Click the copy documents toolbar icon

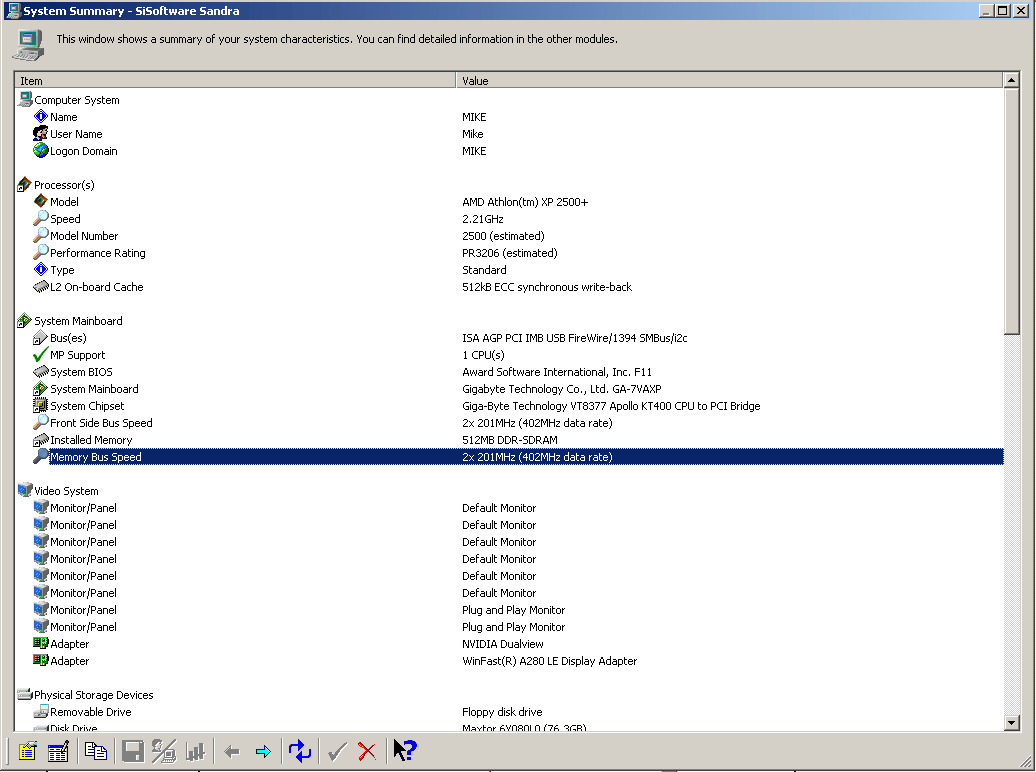coord(96,752)
